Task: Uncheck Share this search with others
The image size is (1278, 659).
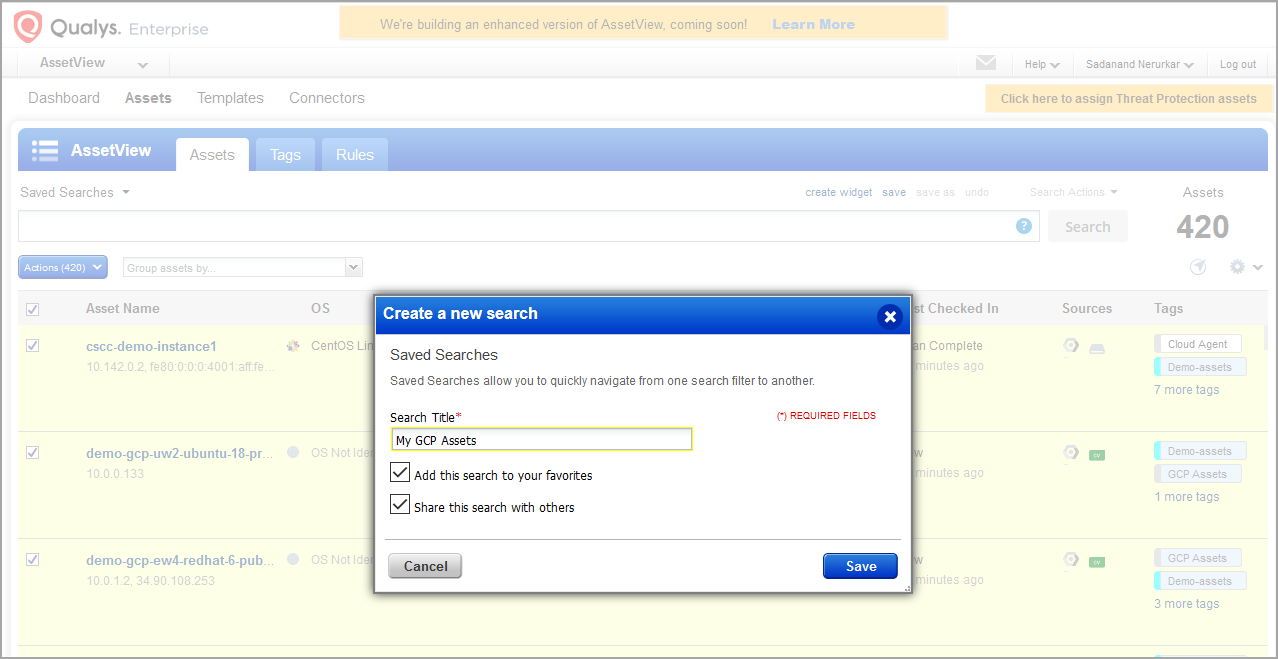Action: [400, 504]
